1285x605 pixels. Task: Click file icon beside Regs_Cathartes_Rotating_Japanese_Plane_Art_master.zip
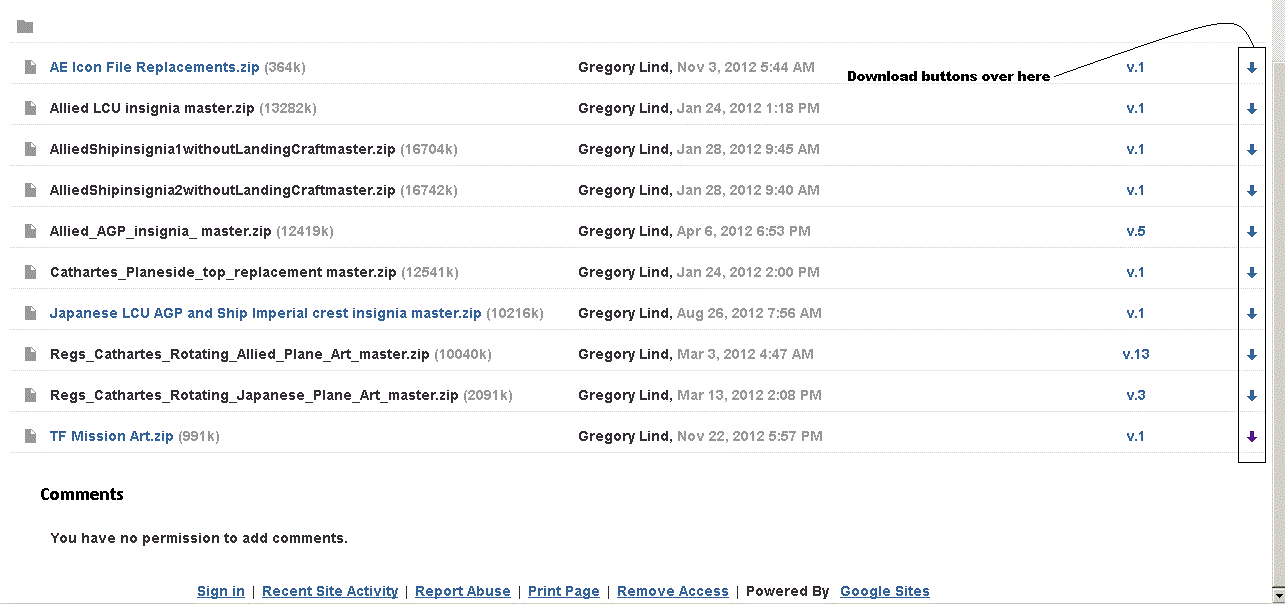pyautogui.click(x=30, y=395)
